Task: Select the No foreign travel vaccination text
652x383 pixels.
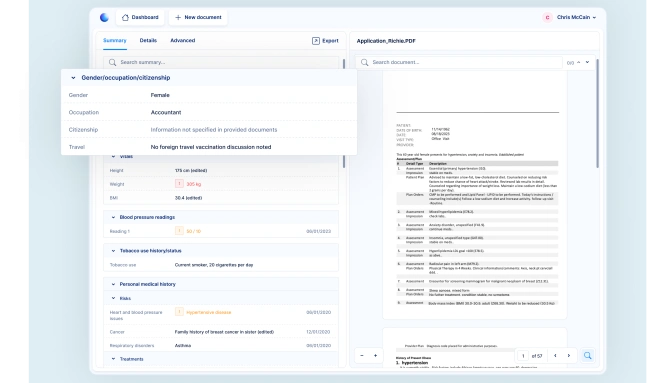Action: 211,147
